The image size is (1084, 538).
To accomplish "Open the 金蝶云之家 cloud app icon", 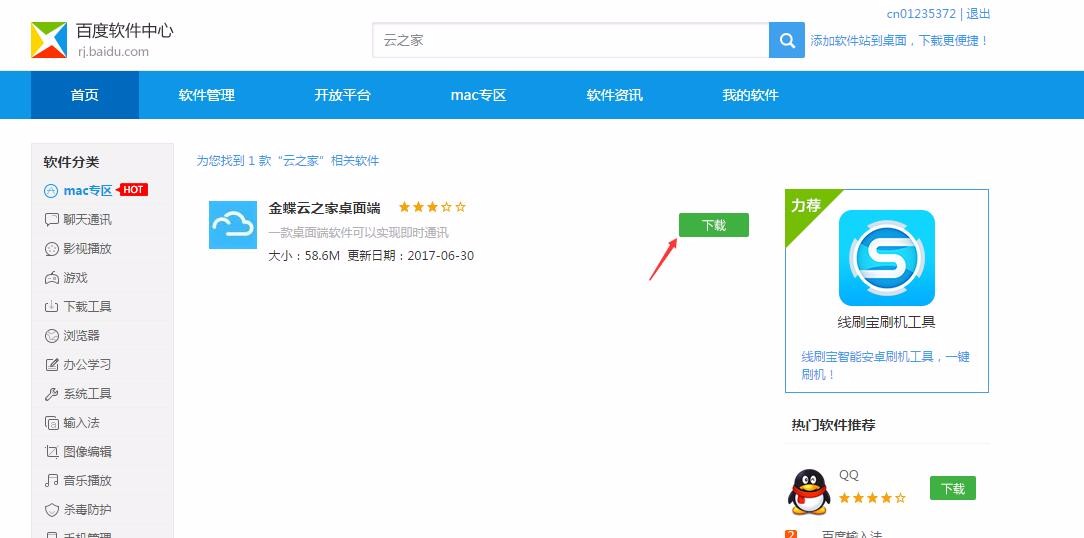I will point(233,225).
